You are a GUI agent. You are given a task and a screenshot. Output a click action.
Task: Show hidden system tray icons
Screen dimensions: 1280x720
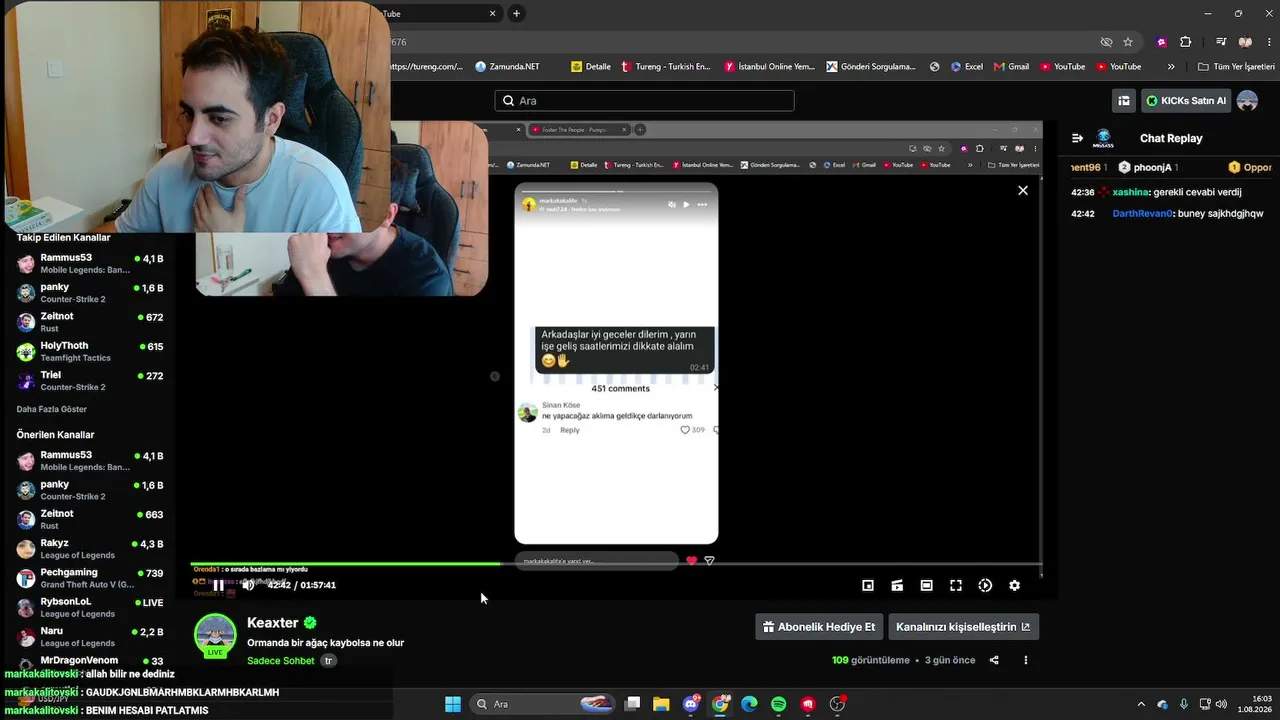(1141, 704)
